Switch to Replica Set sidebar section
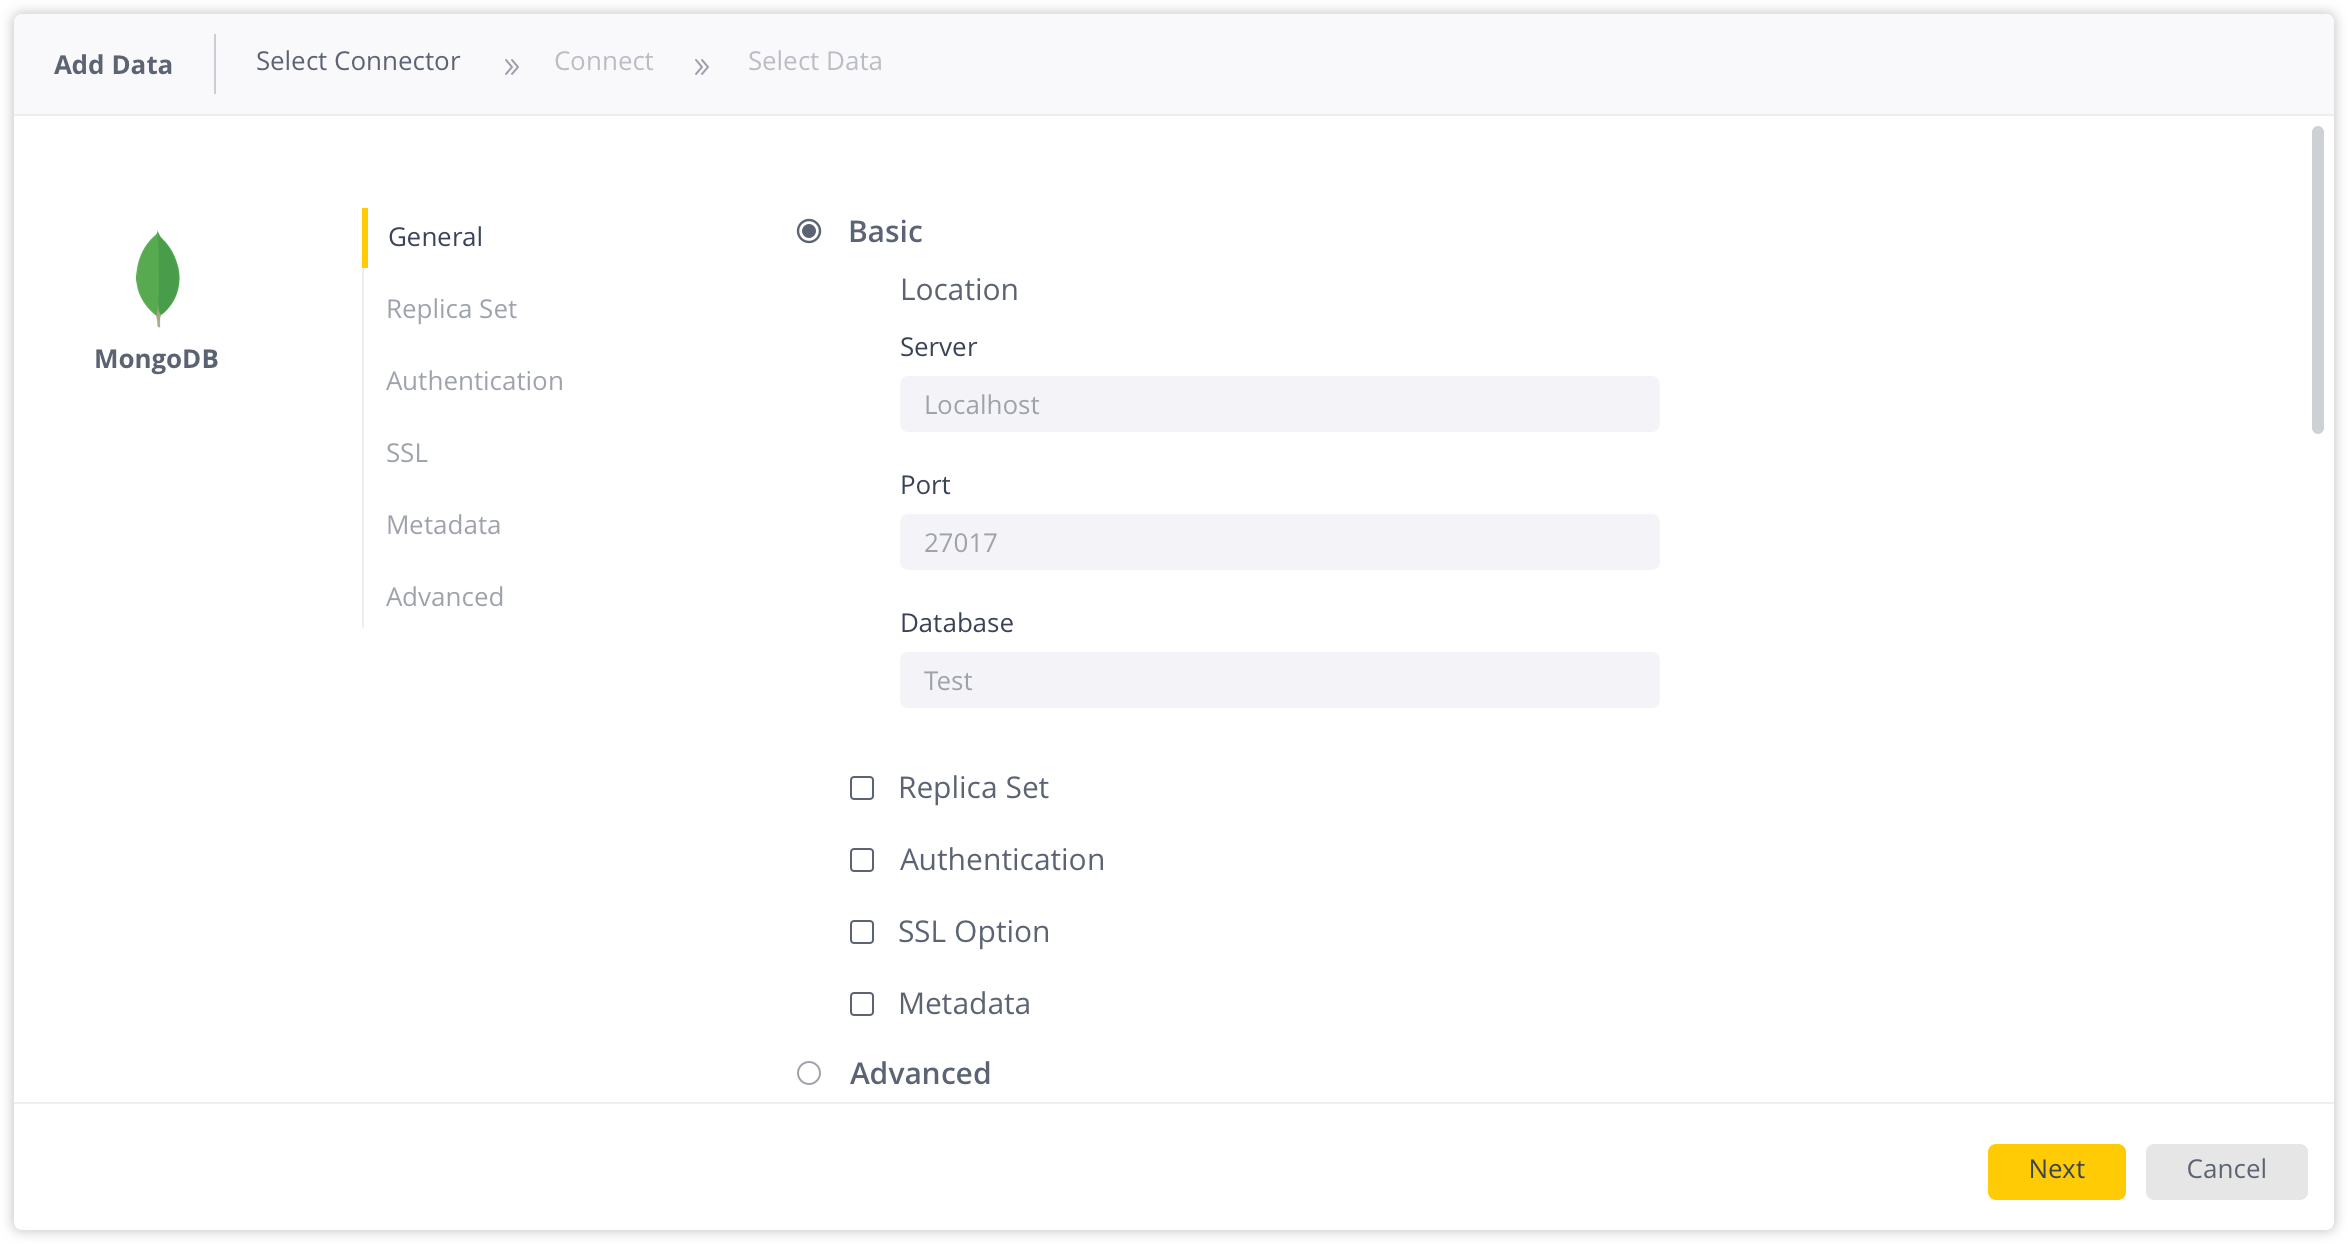The height and width of the screenshot is (1244, 2348). tap(451, 309)
